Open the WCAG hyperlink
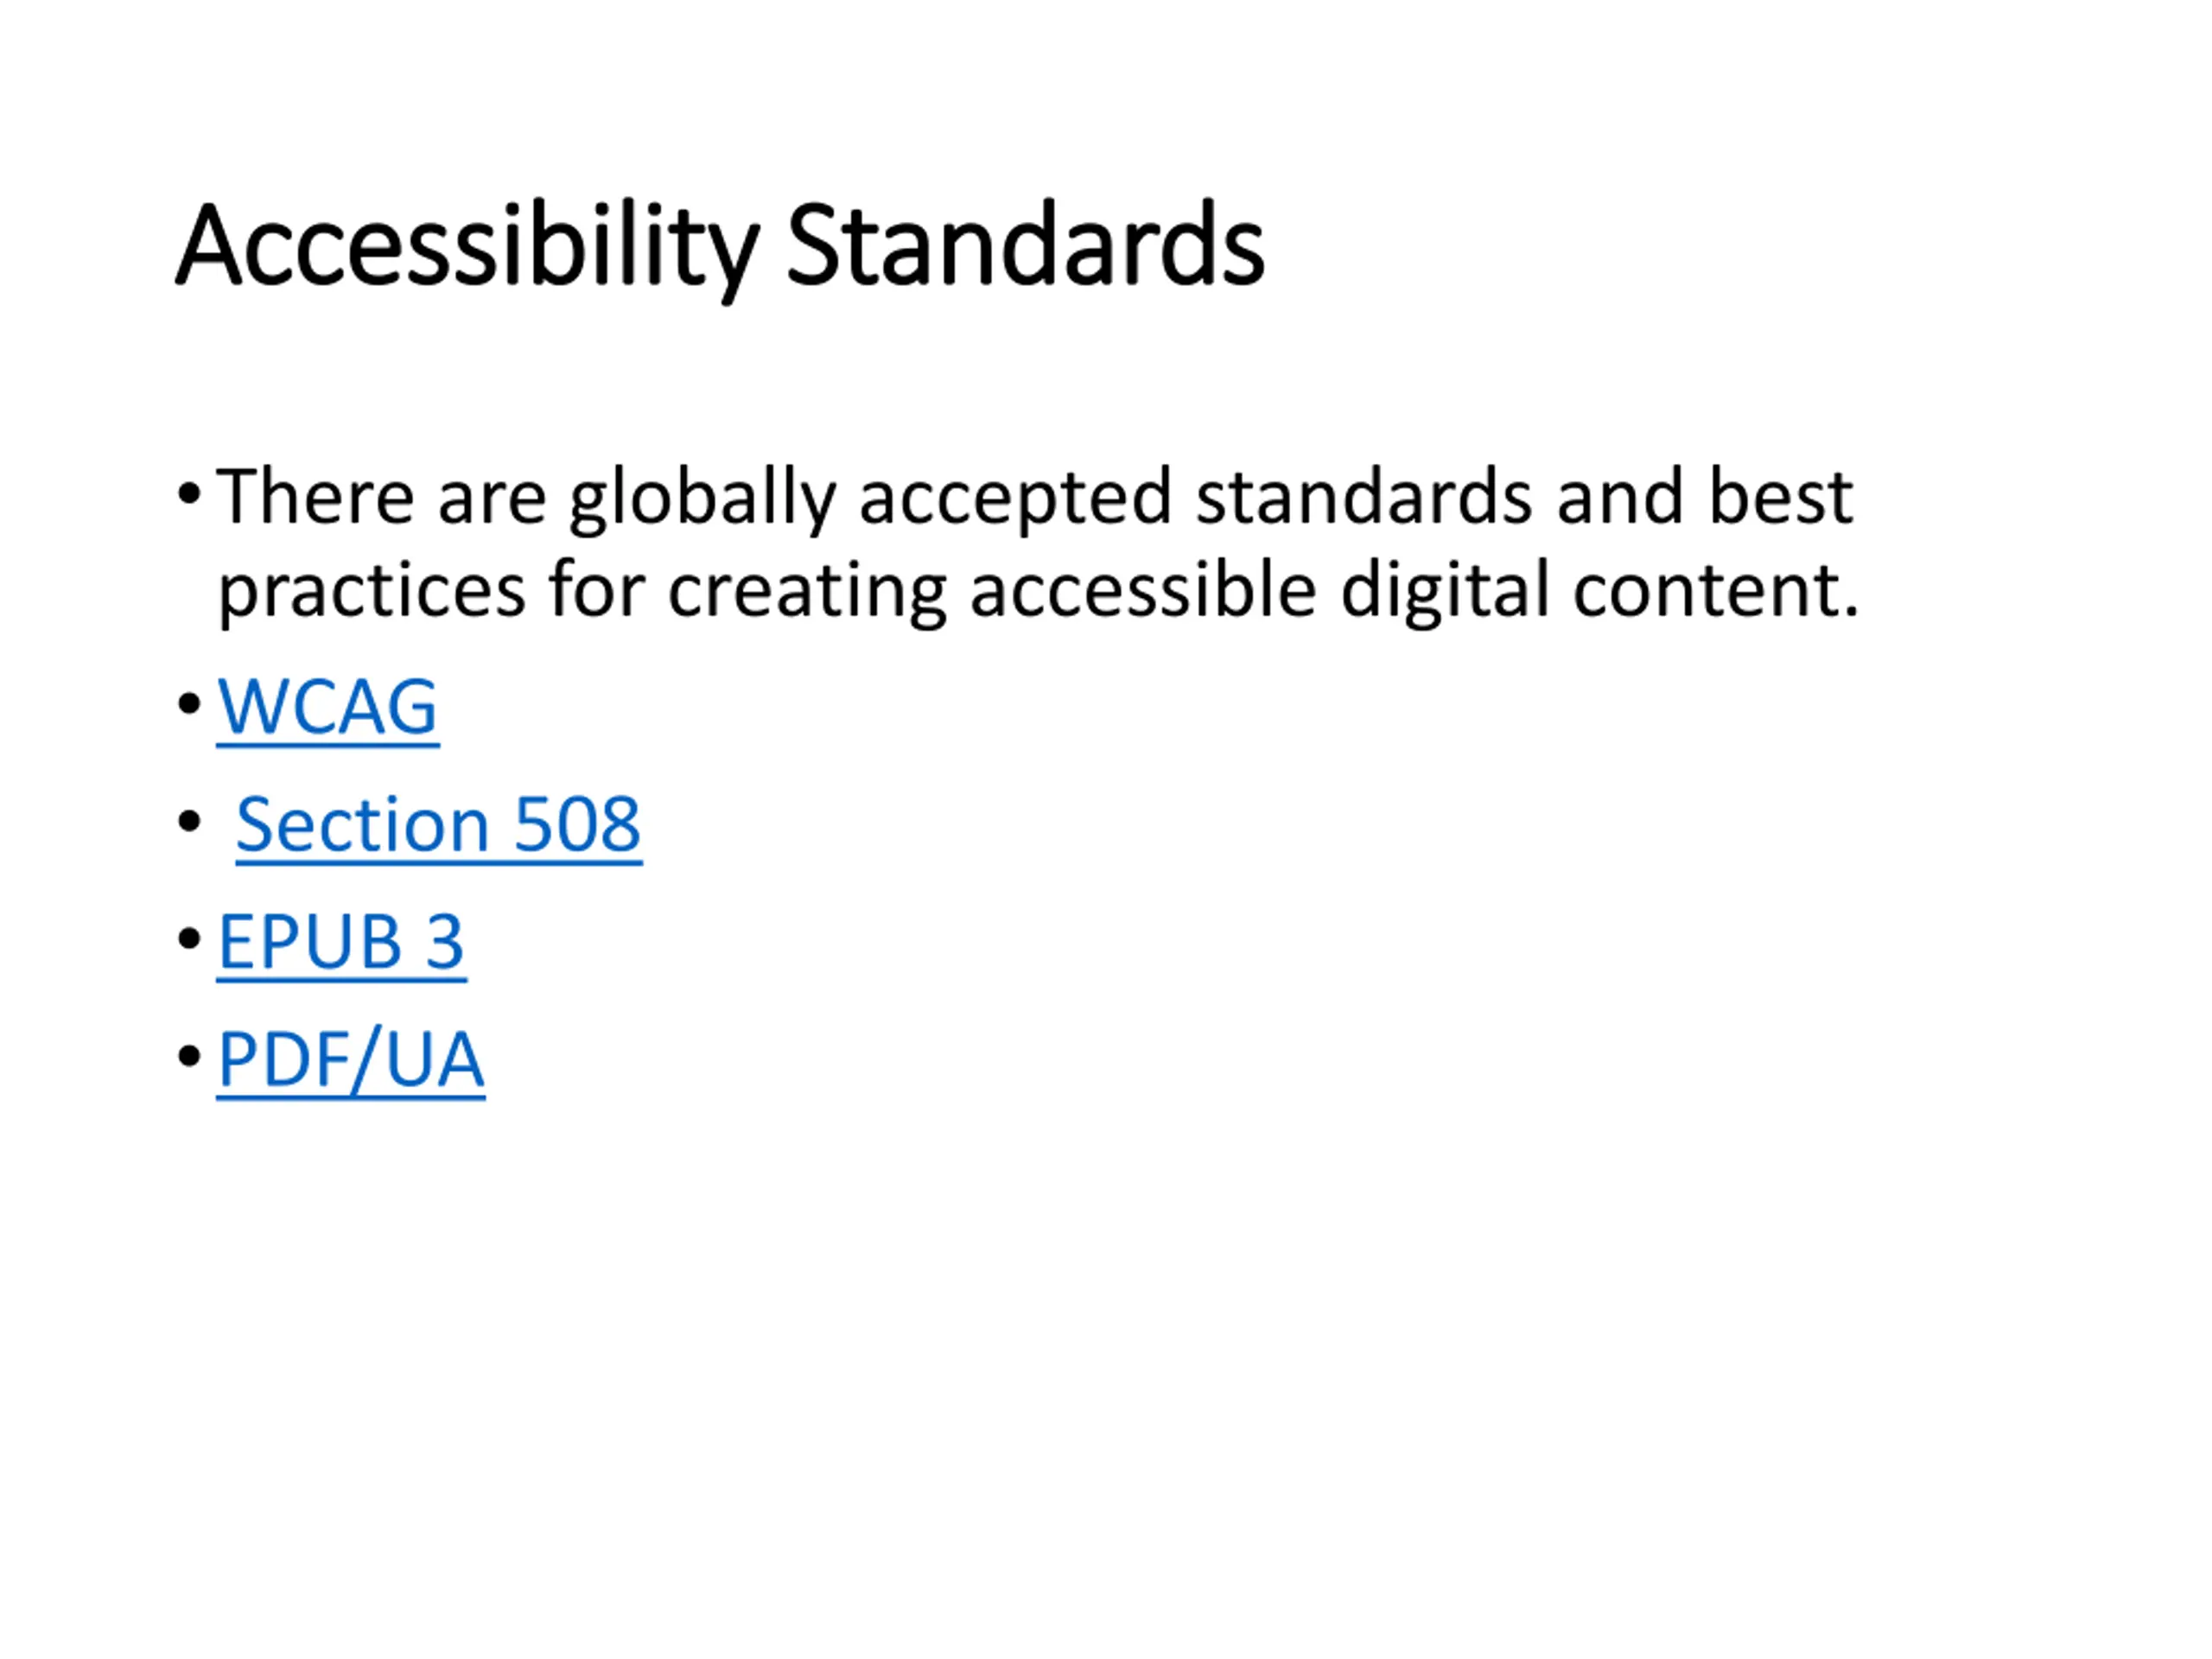 (x=327, y=707)
